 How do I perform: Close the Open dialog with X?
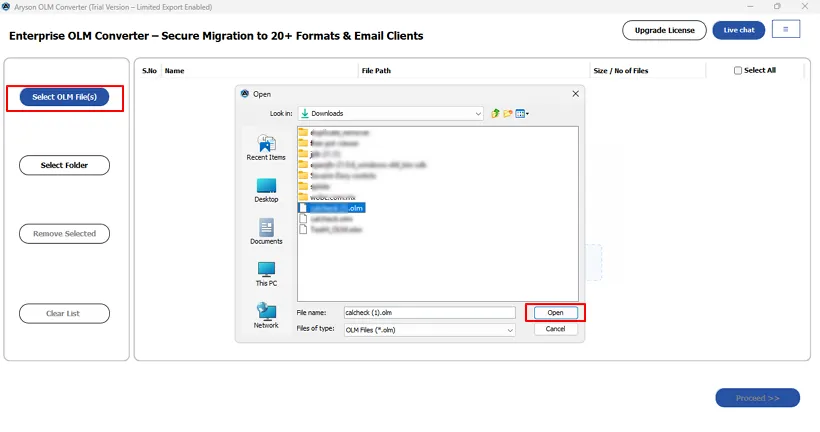point(575,94)
